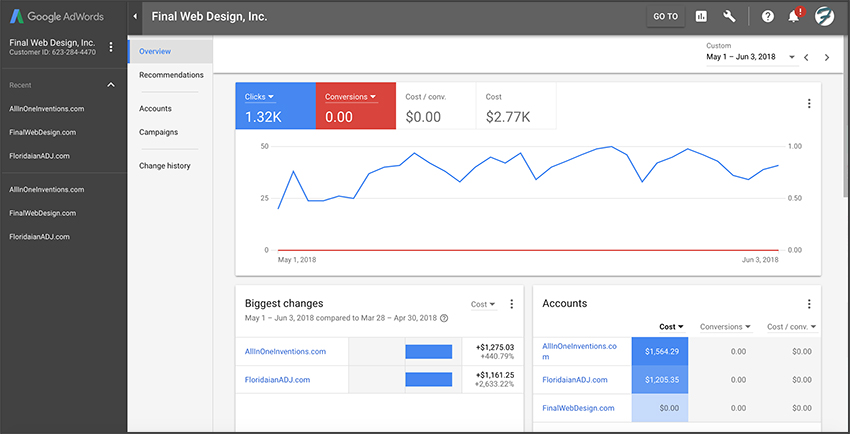The width and height of the screenshot is (850, 434).
Task: Click the blue bar for AllInOneInventions.com change
Action: click(429, 351)
